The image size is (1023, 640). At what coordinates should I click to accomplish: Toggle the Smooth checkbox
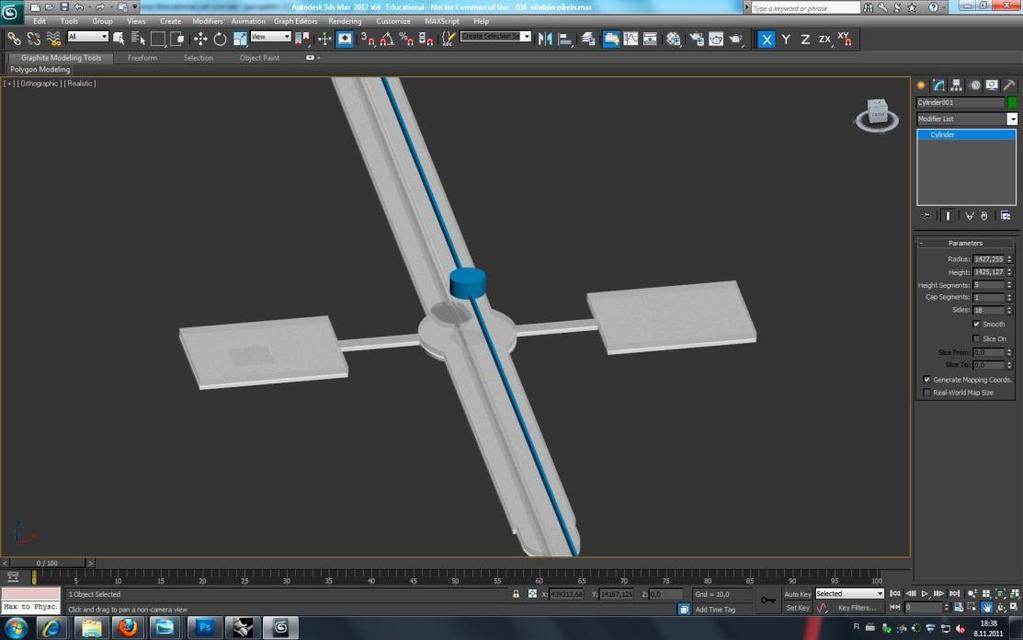pos(977,324)
